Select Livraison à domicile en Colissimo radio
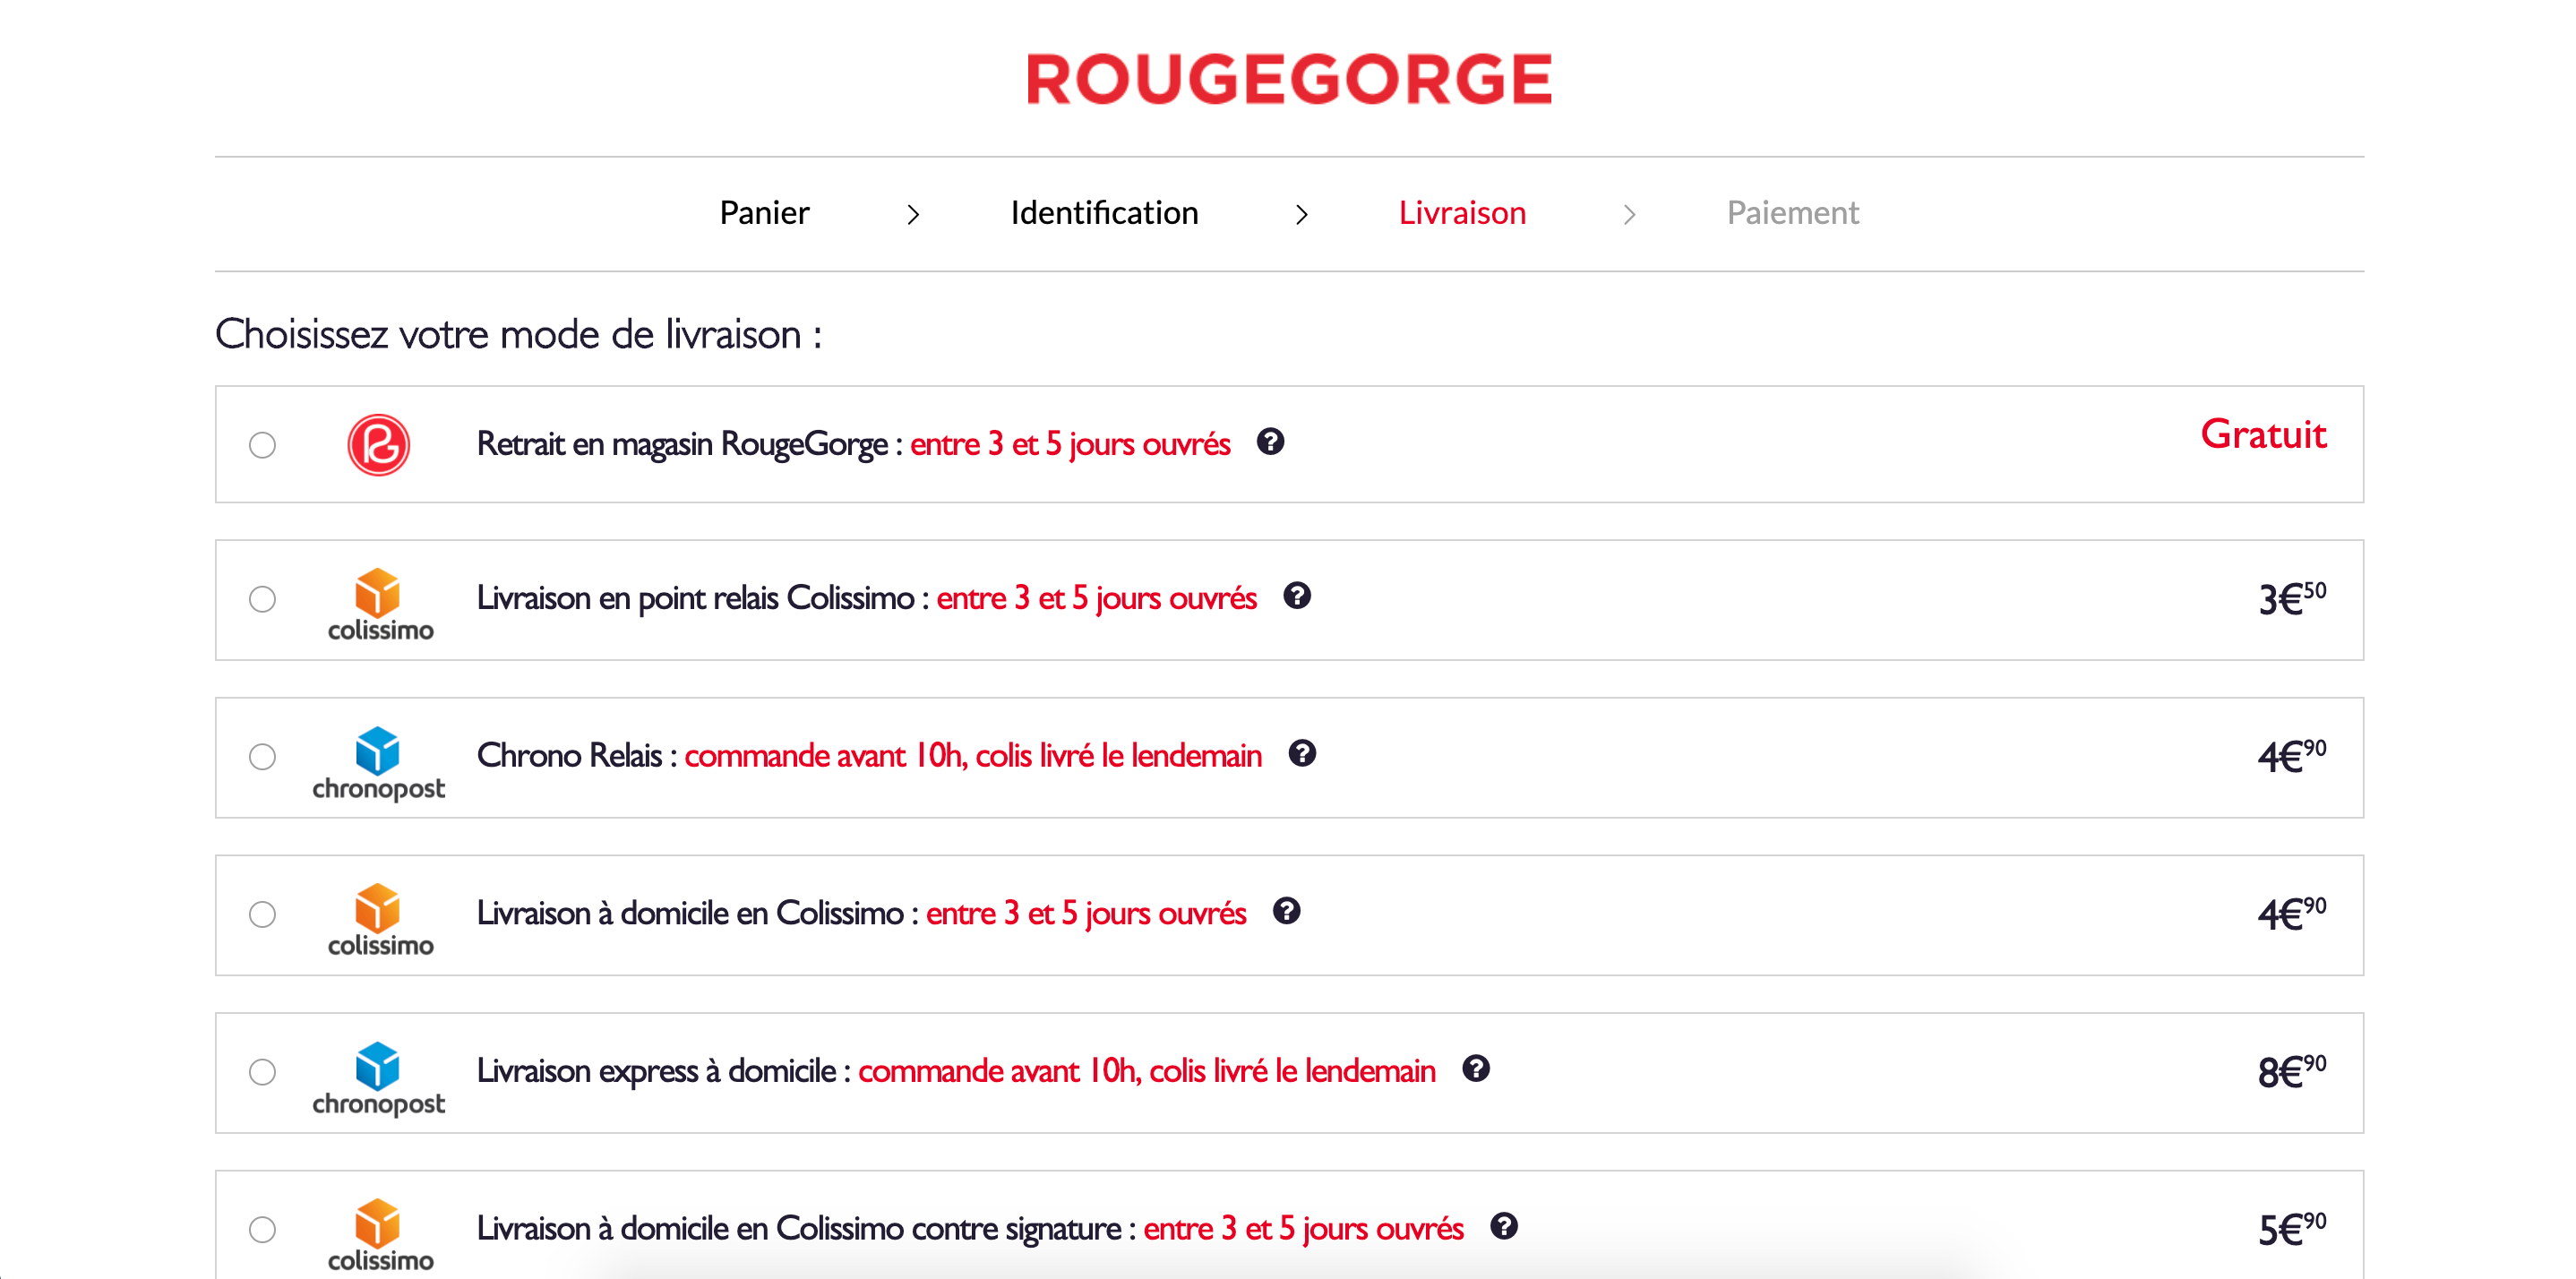2576x1279 pixels. tap(263, 914)
